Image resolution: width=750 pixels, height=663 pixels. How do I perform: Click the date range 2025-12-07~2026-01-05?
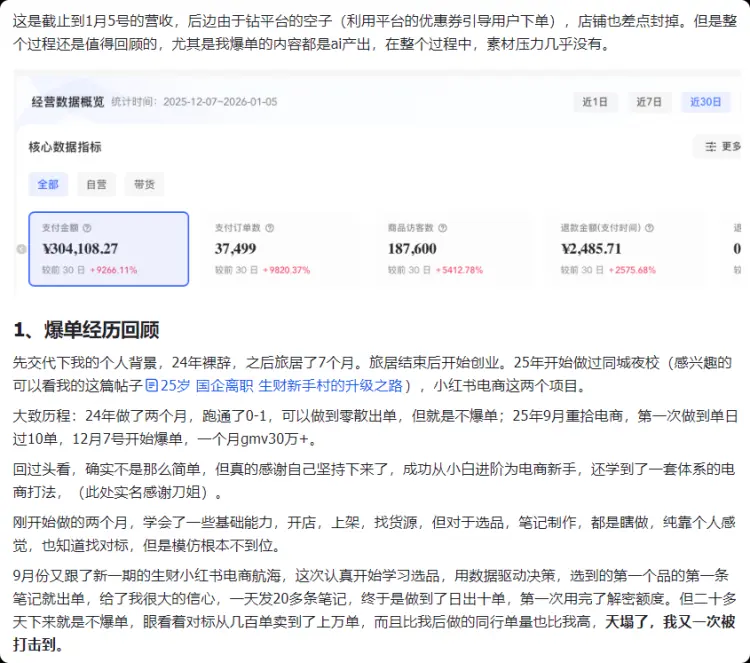(x=220, y=102)
